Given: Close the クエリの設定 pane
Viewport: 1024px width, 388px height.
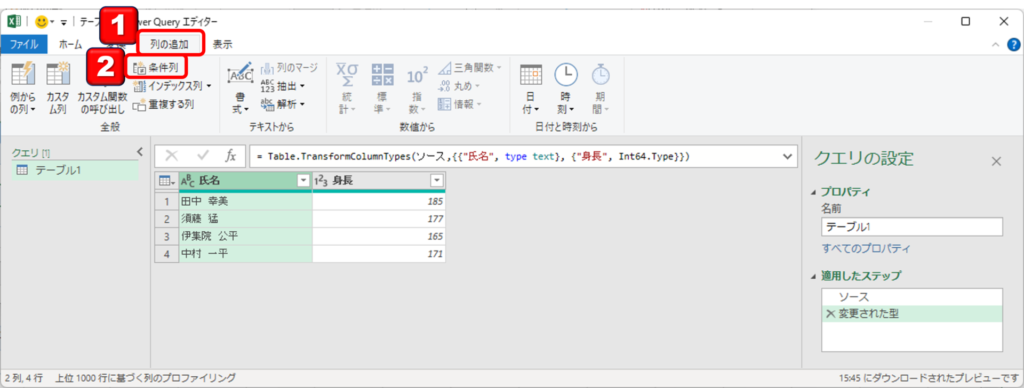Looking at the screenshot, I should 996,161.
